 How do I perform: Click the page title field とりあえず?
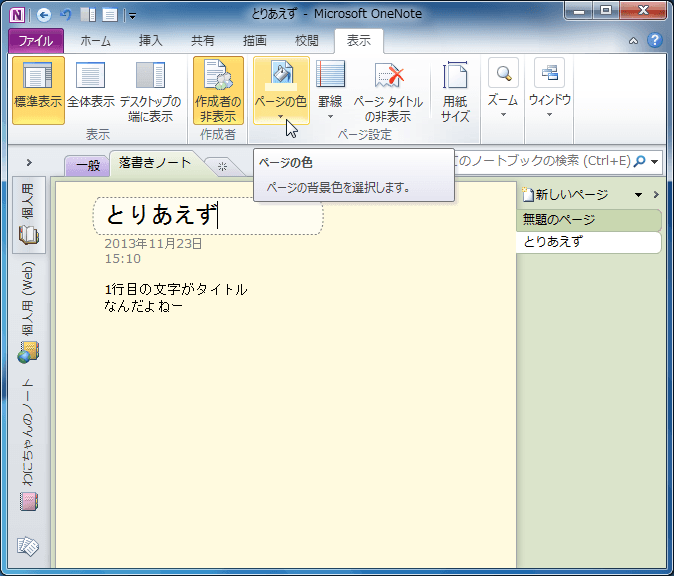point(208,216)
